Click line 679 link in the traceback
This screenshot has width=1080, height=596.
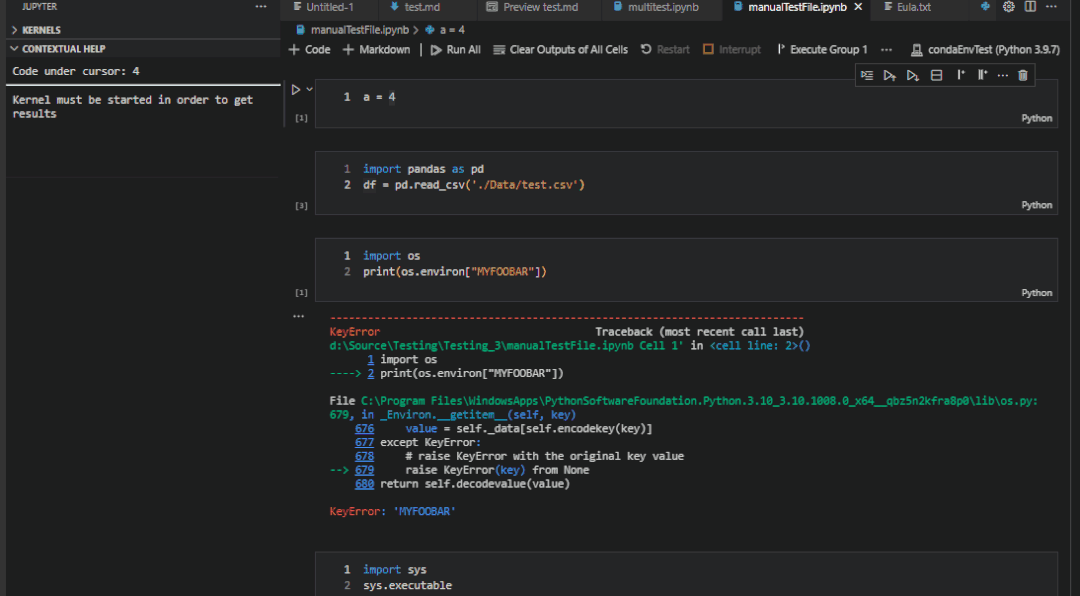[x=364, y=469]
